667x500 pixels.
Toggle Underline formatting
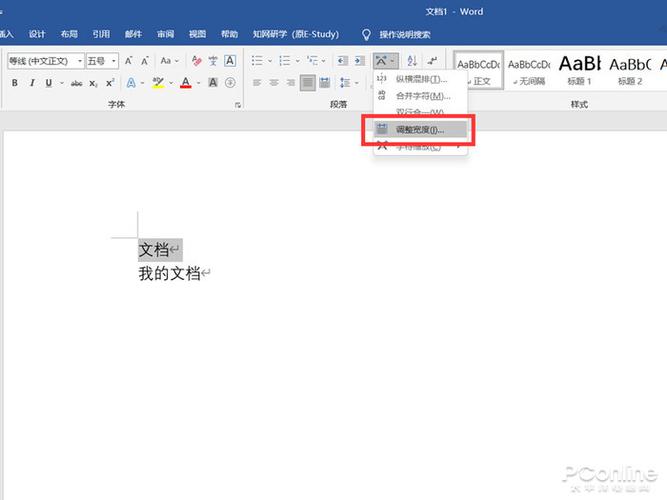coord(49,83)
